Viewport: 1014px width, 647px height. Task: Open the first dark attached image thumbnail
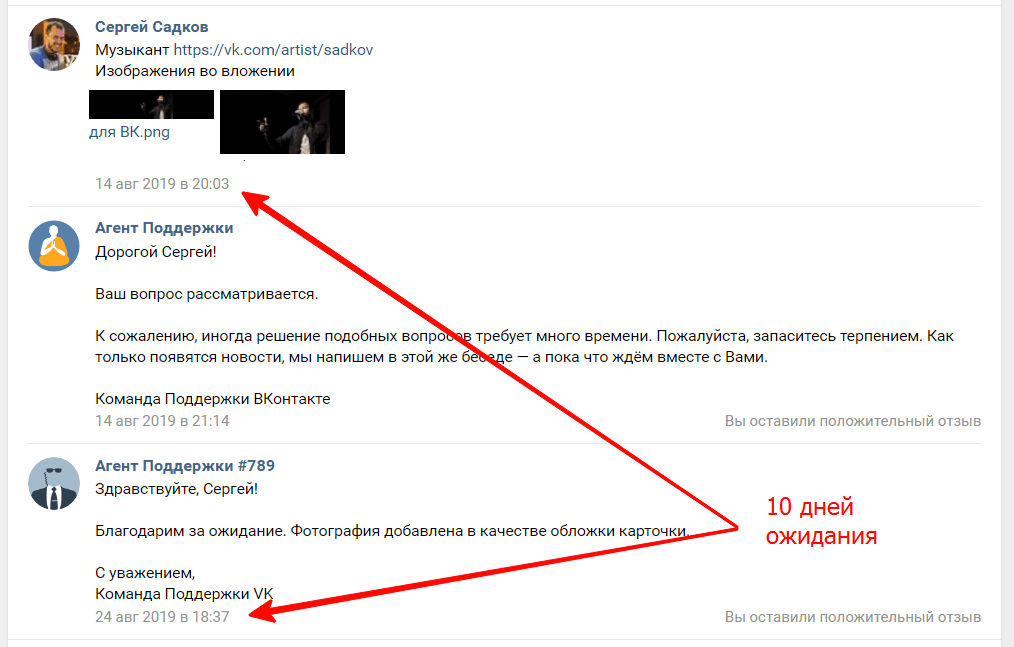[151, 105]
